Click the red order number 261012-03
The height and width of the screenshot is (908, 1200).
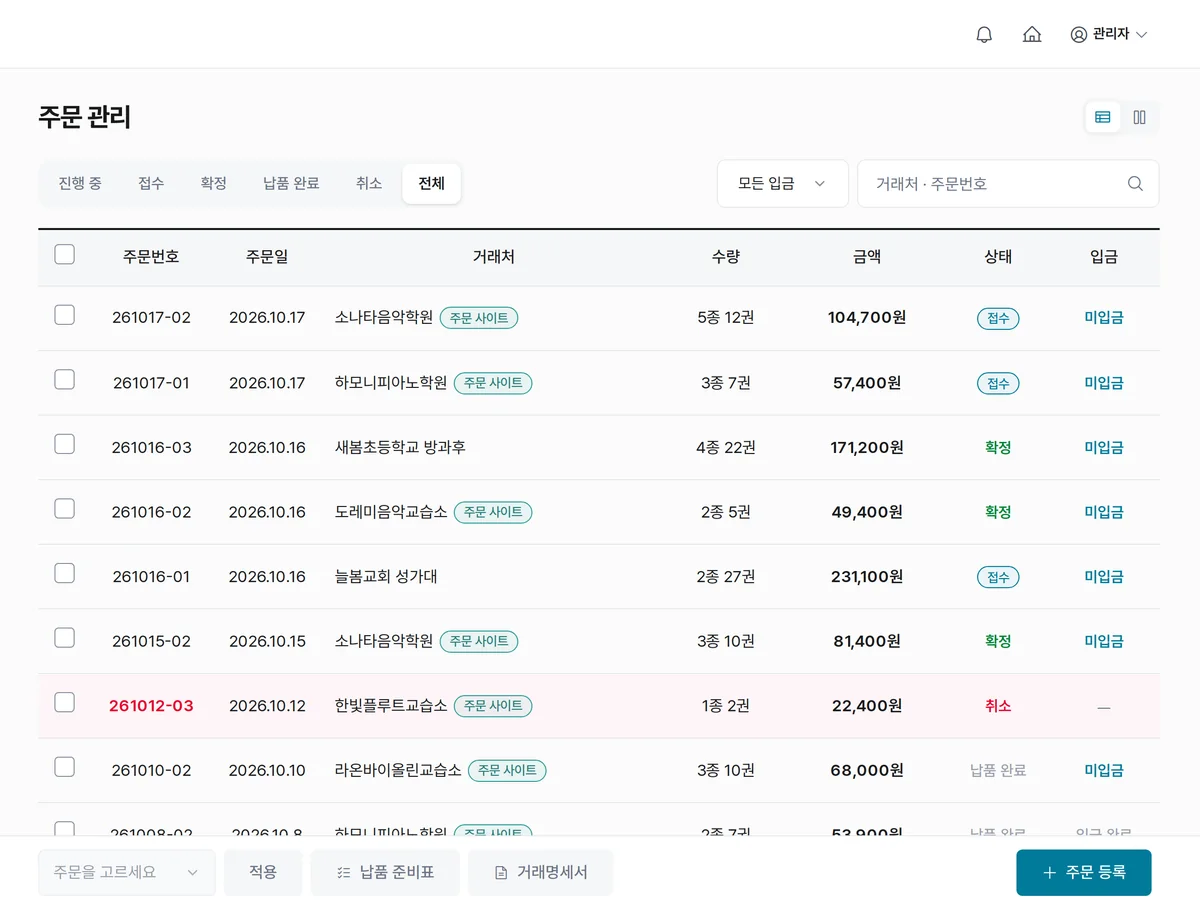[x=151, y=706]
